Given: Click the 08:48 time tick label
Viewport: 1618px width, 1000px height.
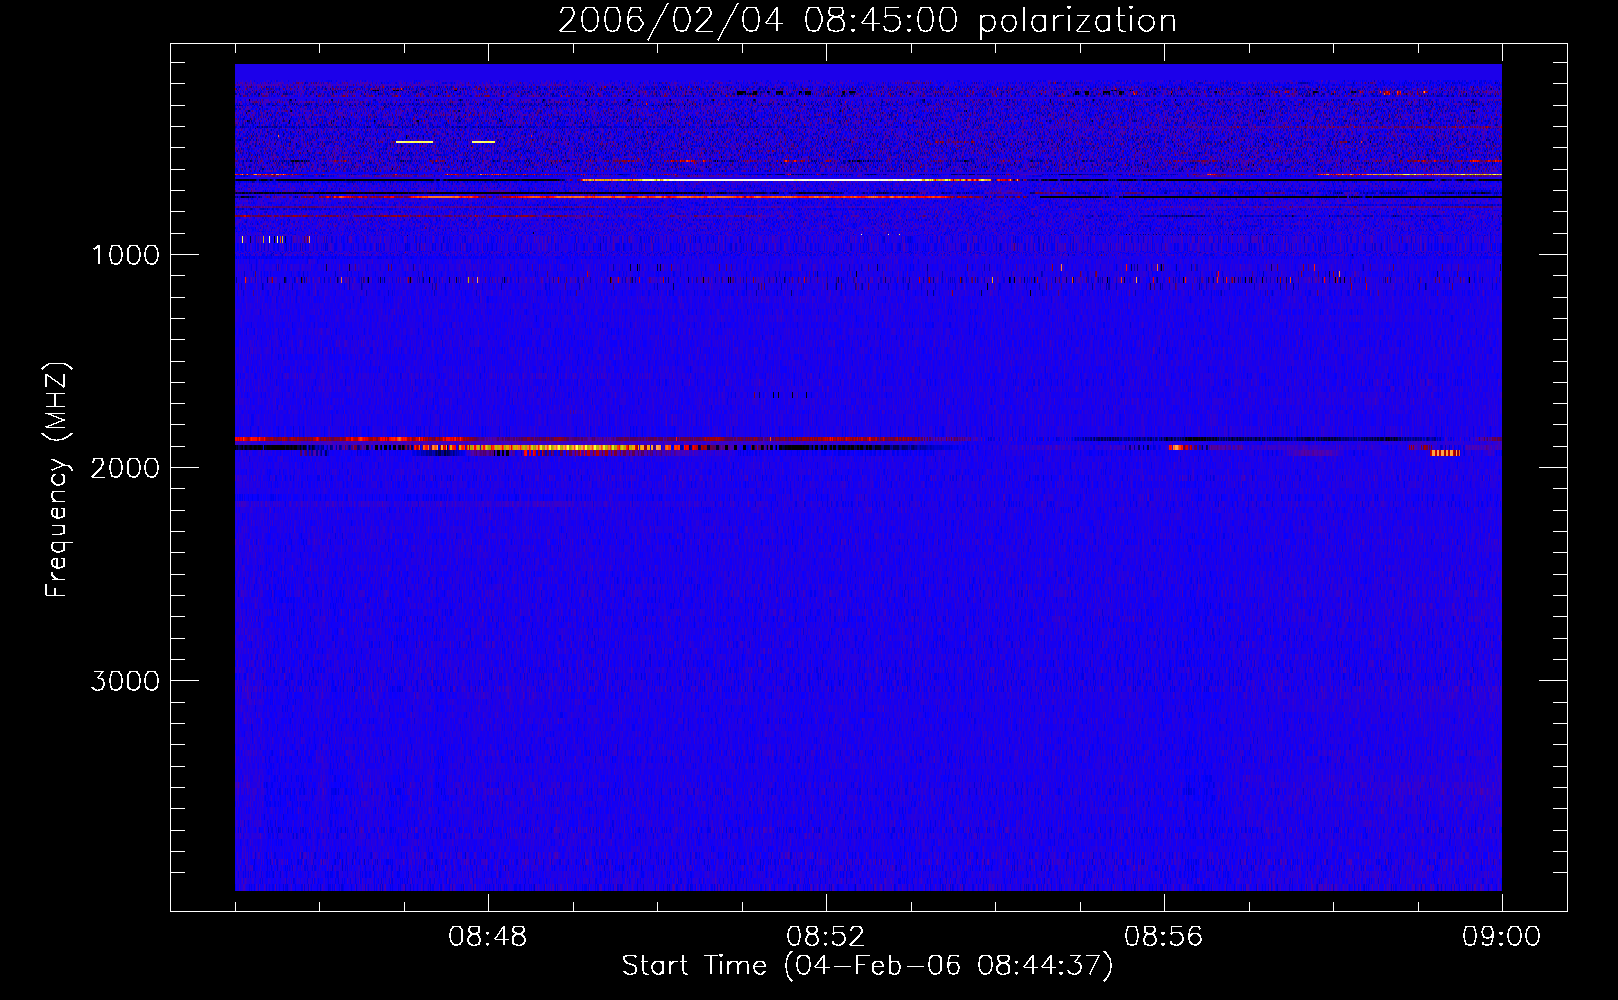Looking at the screenshot, I should point(488,937).
